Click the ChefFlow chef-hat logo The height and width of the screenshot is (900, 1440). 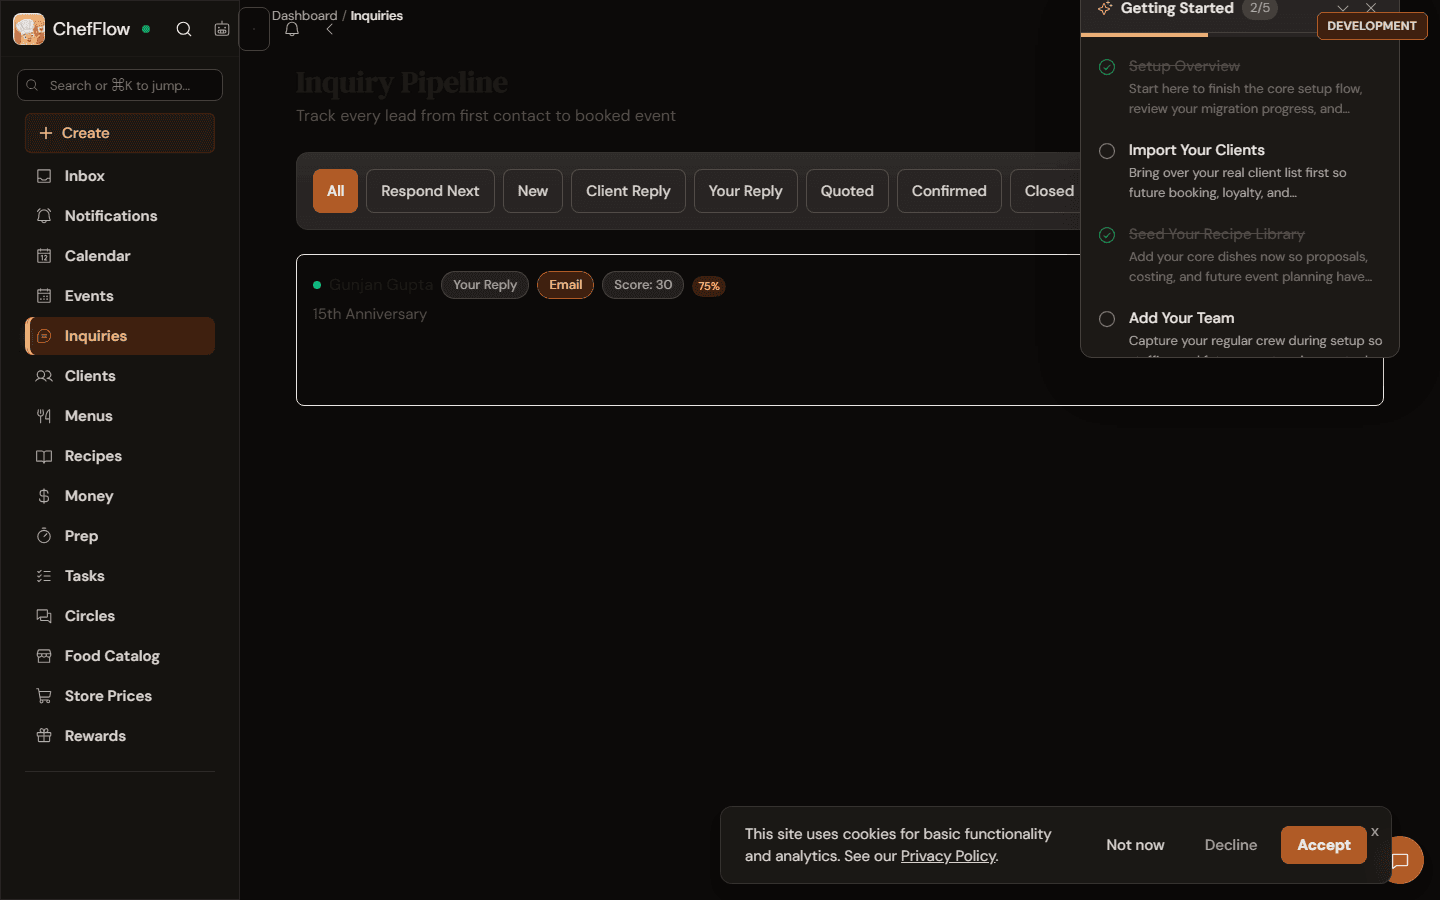click(29, 29)
